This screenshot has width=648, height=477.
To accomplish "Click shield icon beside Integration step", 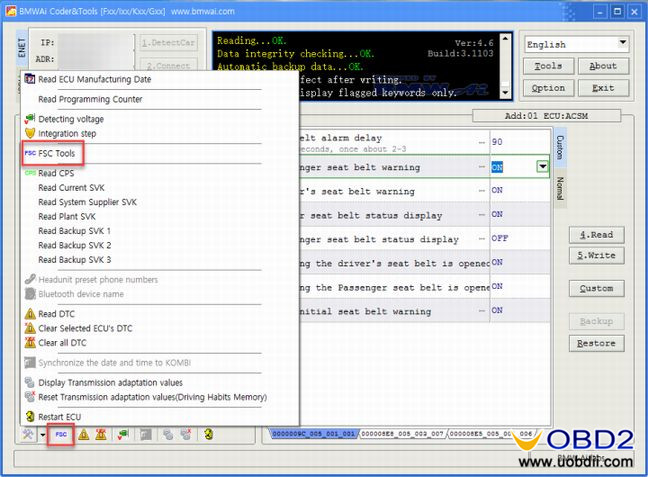I will 30,133.
